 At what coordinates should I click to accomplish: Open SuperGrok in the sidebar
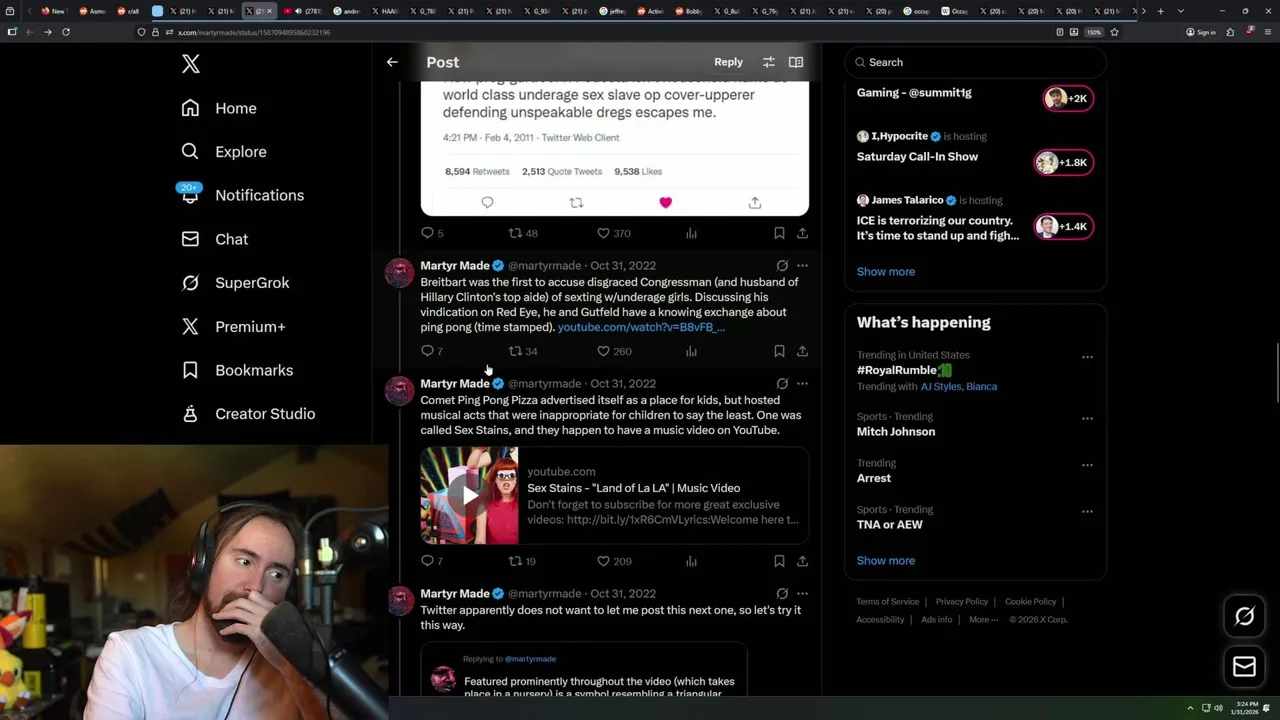click(235, 283)
